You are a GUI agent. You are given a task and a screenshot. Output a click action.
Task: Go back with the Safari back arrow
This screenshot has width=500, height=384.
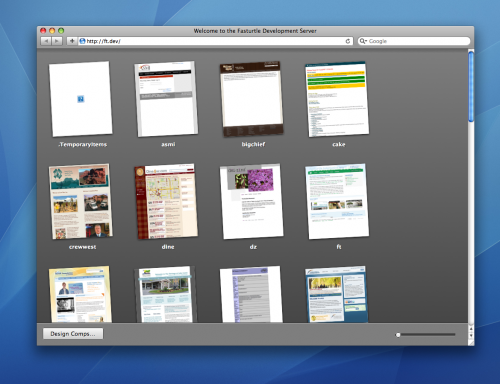coord(46,41)
